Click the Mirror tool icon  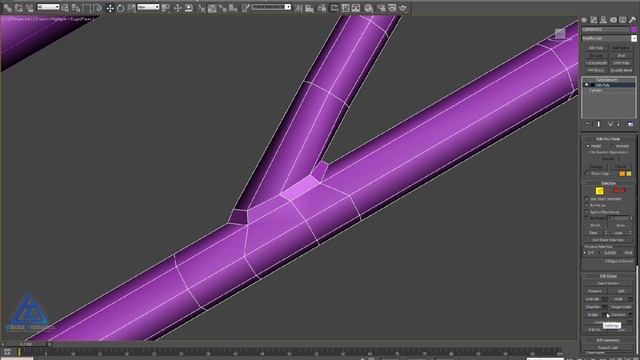pos(299,8)
